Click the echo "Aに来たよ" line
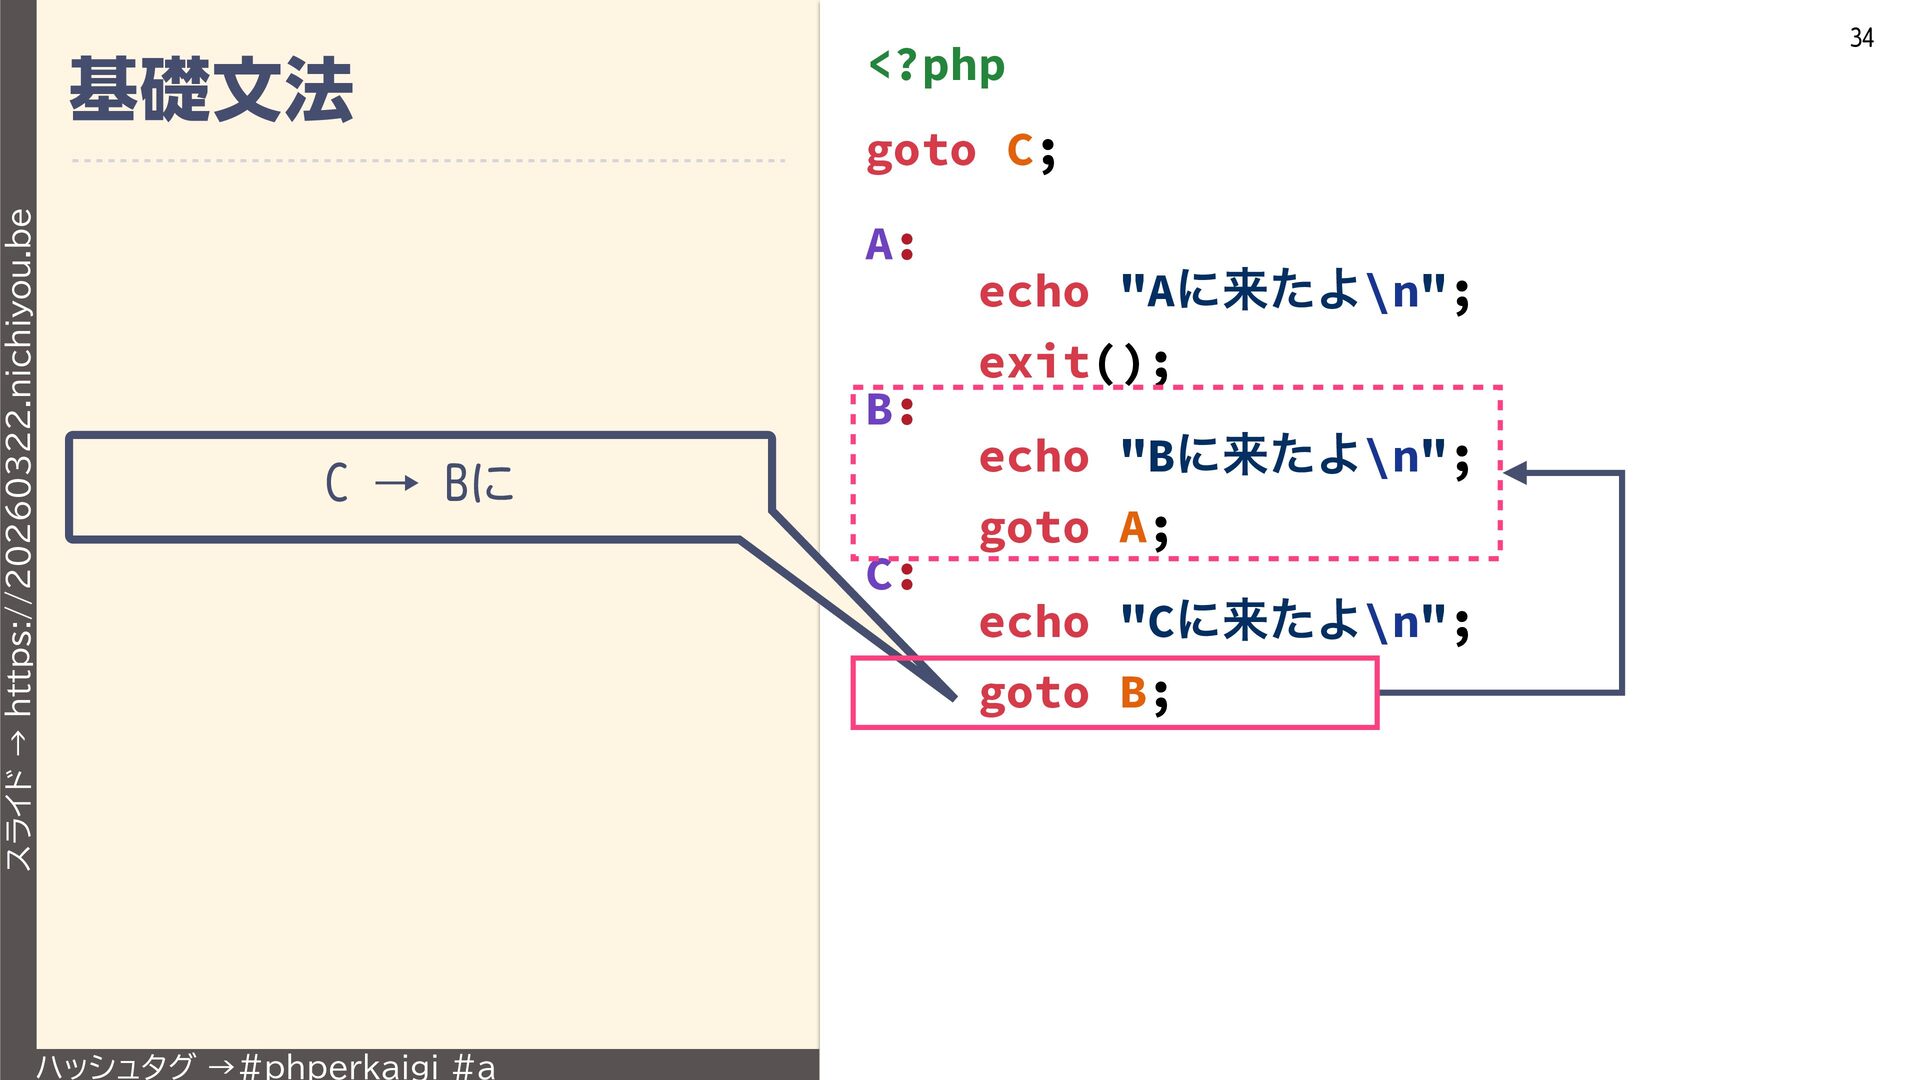Viewport: 1920px width, 1080px height. (1223, 292)
